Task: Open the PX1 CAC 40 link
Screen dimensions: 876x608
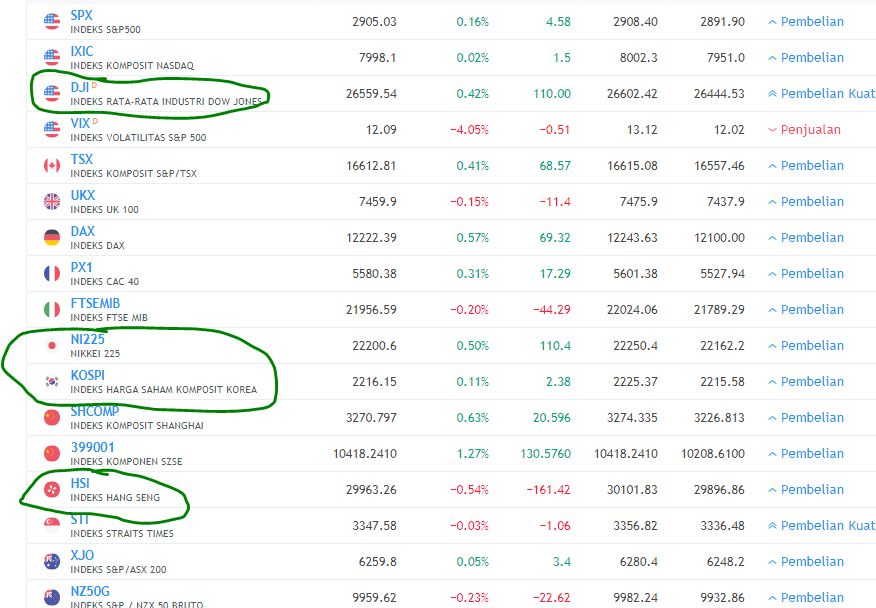Action: (81, 268)
